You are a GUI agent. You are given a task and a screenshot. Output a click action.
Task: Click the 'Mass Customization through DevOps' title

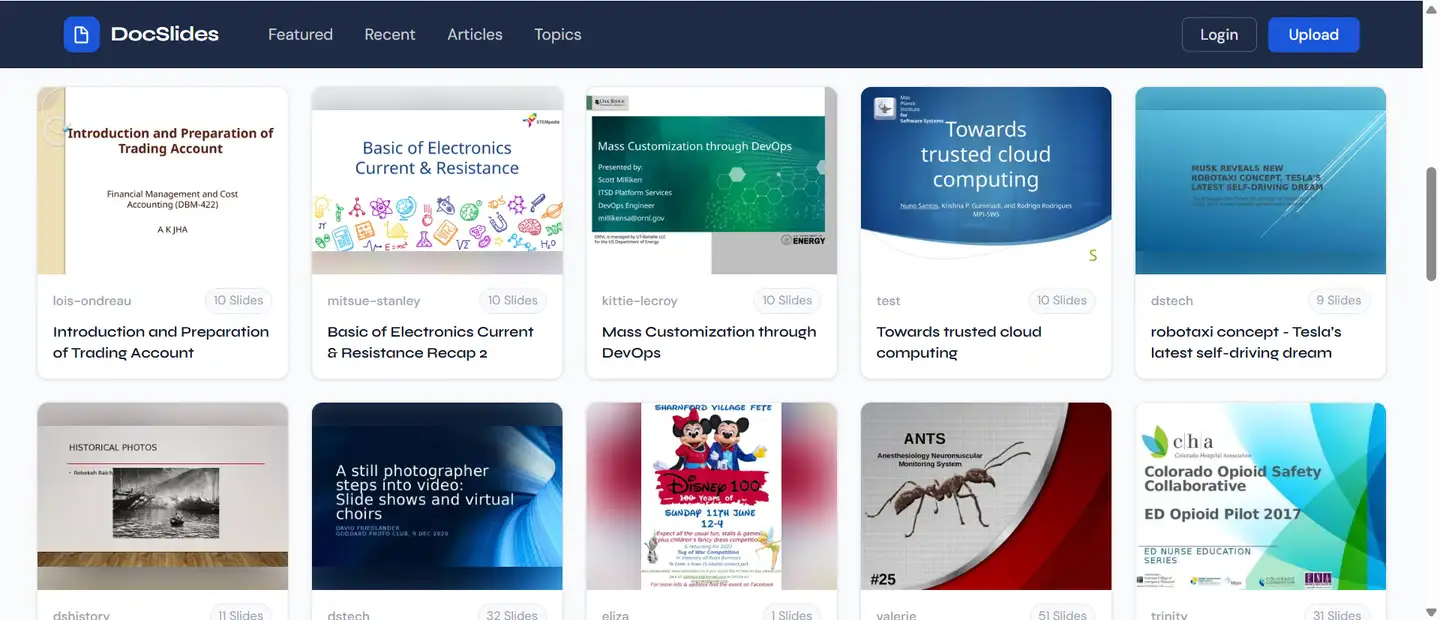[709, 342]
